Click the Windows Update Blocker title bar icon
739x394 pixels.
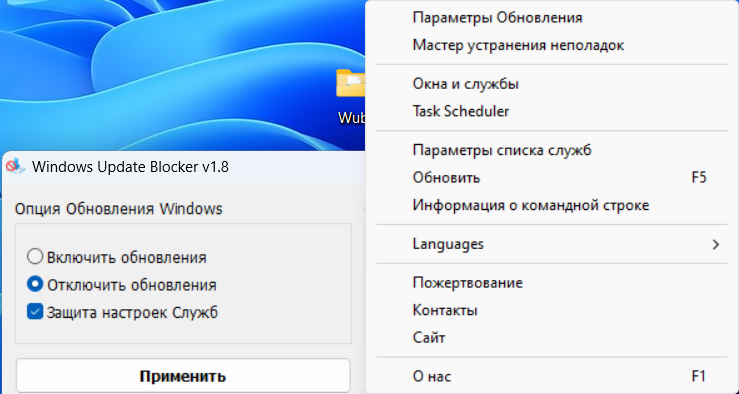click(x=15, y=166)
